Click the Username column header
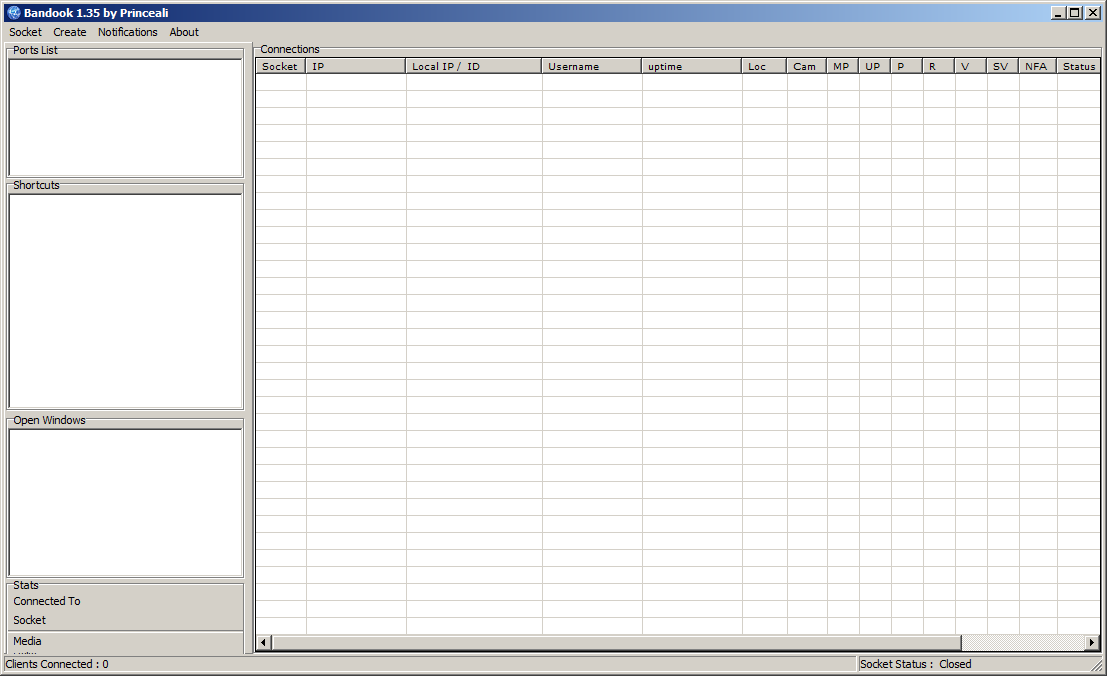 pos(591,67)
